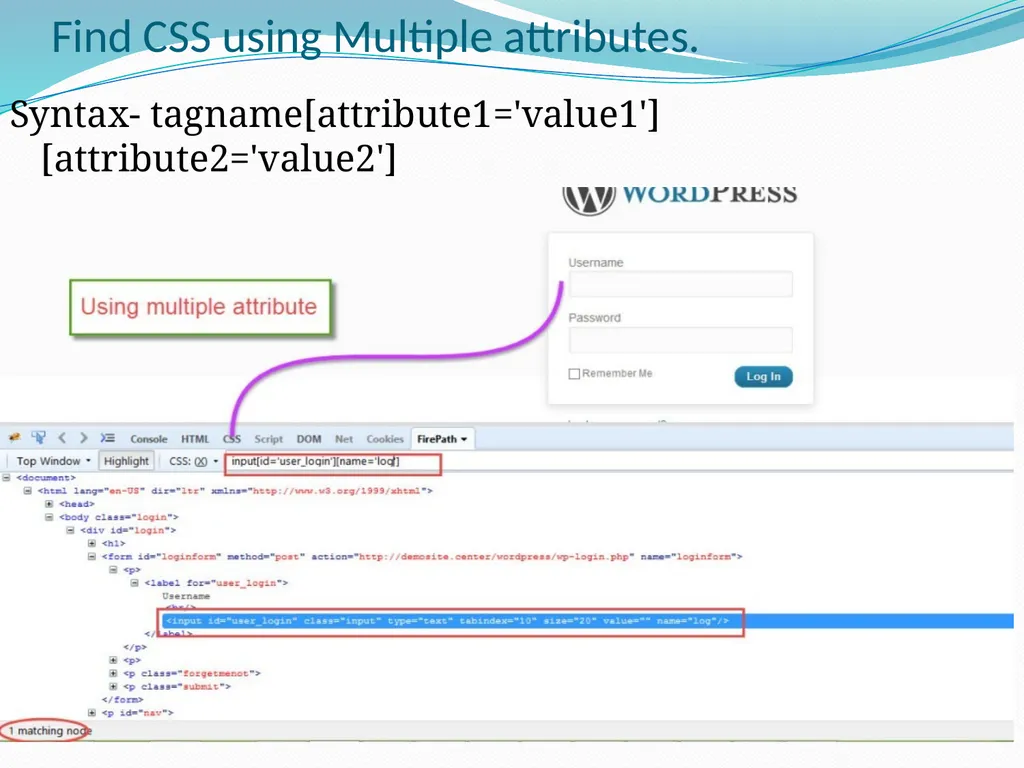Go back with the left arrow icon
Viewport: 1024px width, 768px height.
pos(62,438)
